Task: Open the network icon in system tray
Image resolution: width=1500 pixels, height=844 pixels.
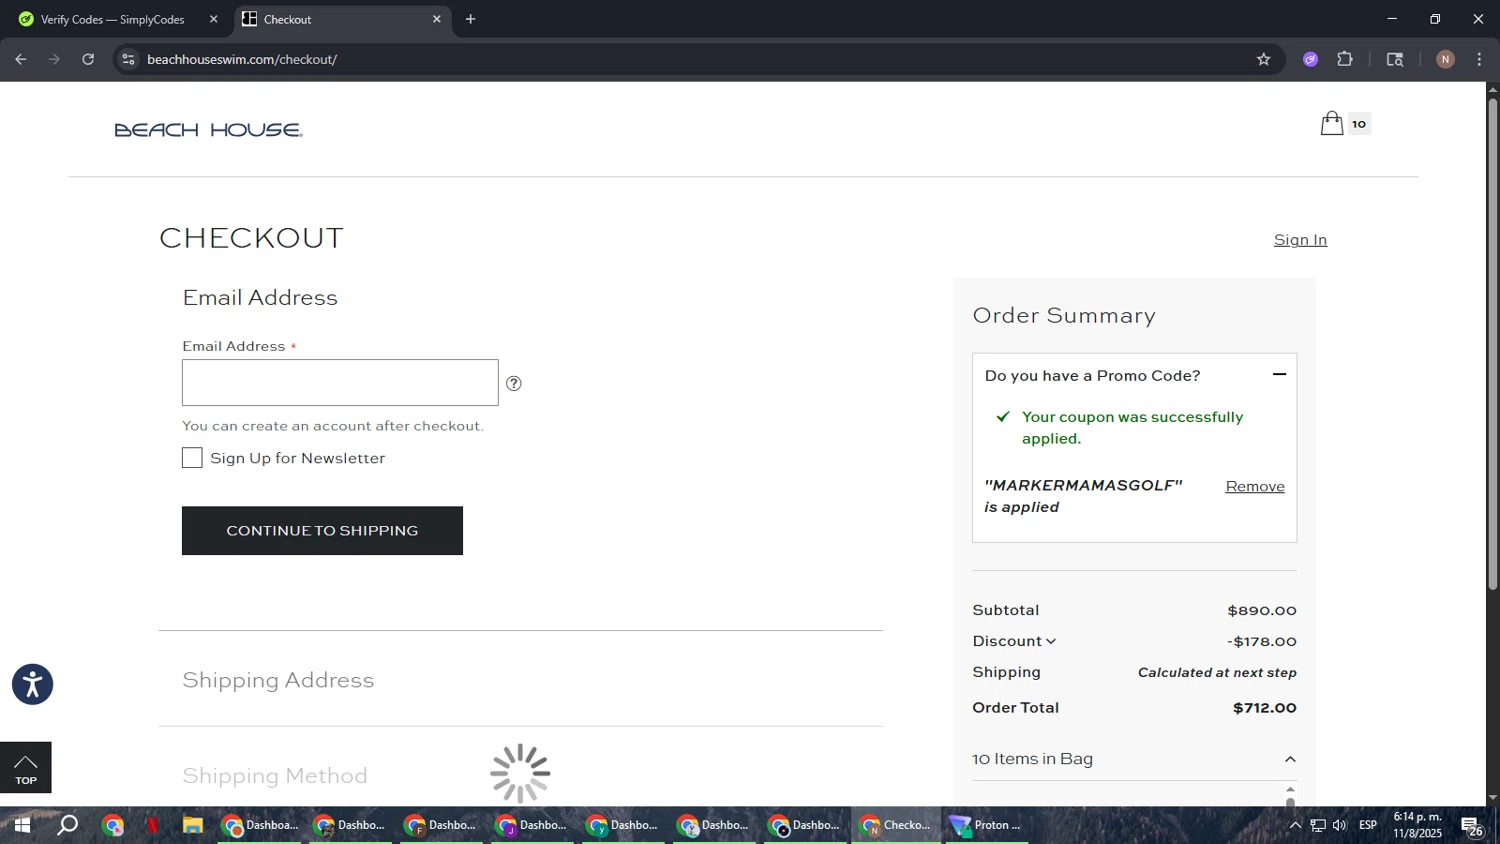Action: [1318, 825]
